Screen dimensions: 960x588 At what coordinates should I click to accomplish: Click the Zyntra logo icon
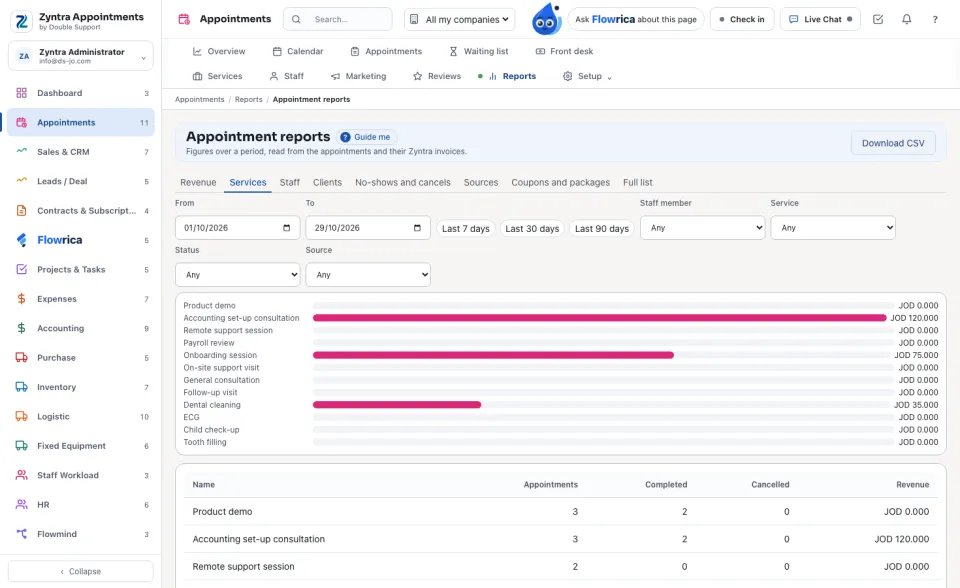coord(22,21)
